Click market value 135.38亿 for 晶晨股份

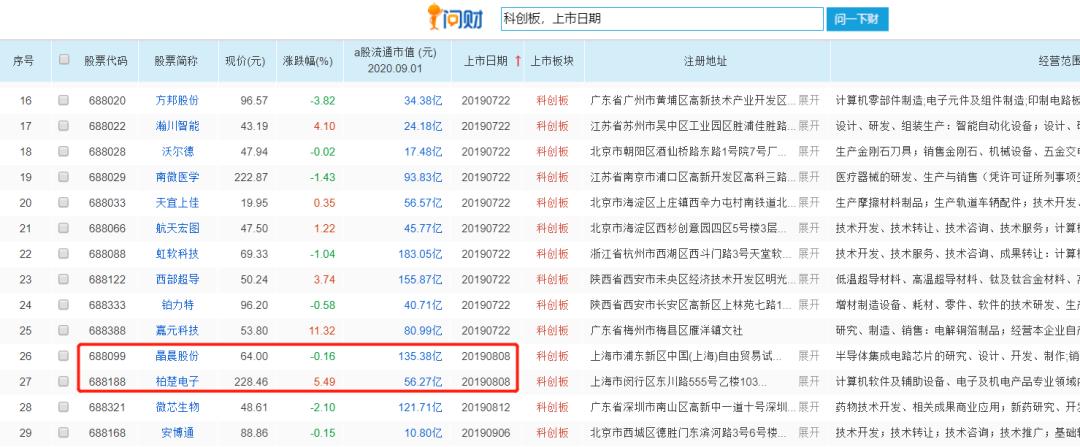[x=420, y=356]
